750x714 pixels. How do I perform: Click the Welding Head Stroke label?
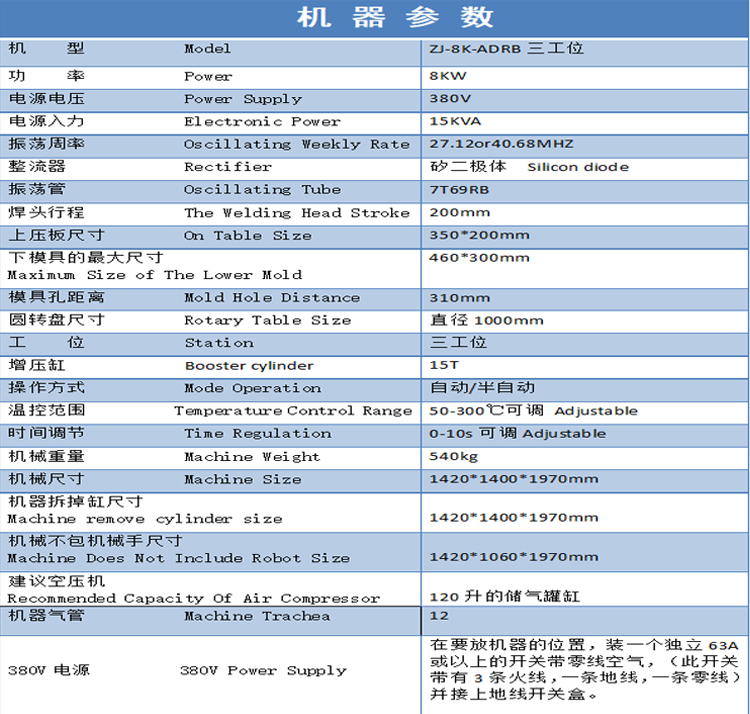pos(297,213)
